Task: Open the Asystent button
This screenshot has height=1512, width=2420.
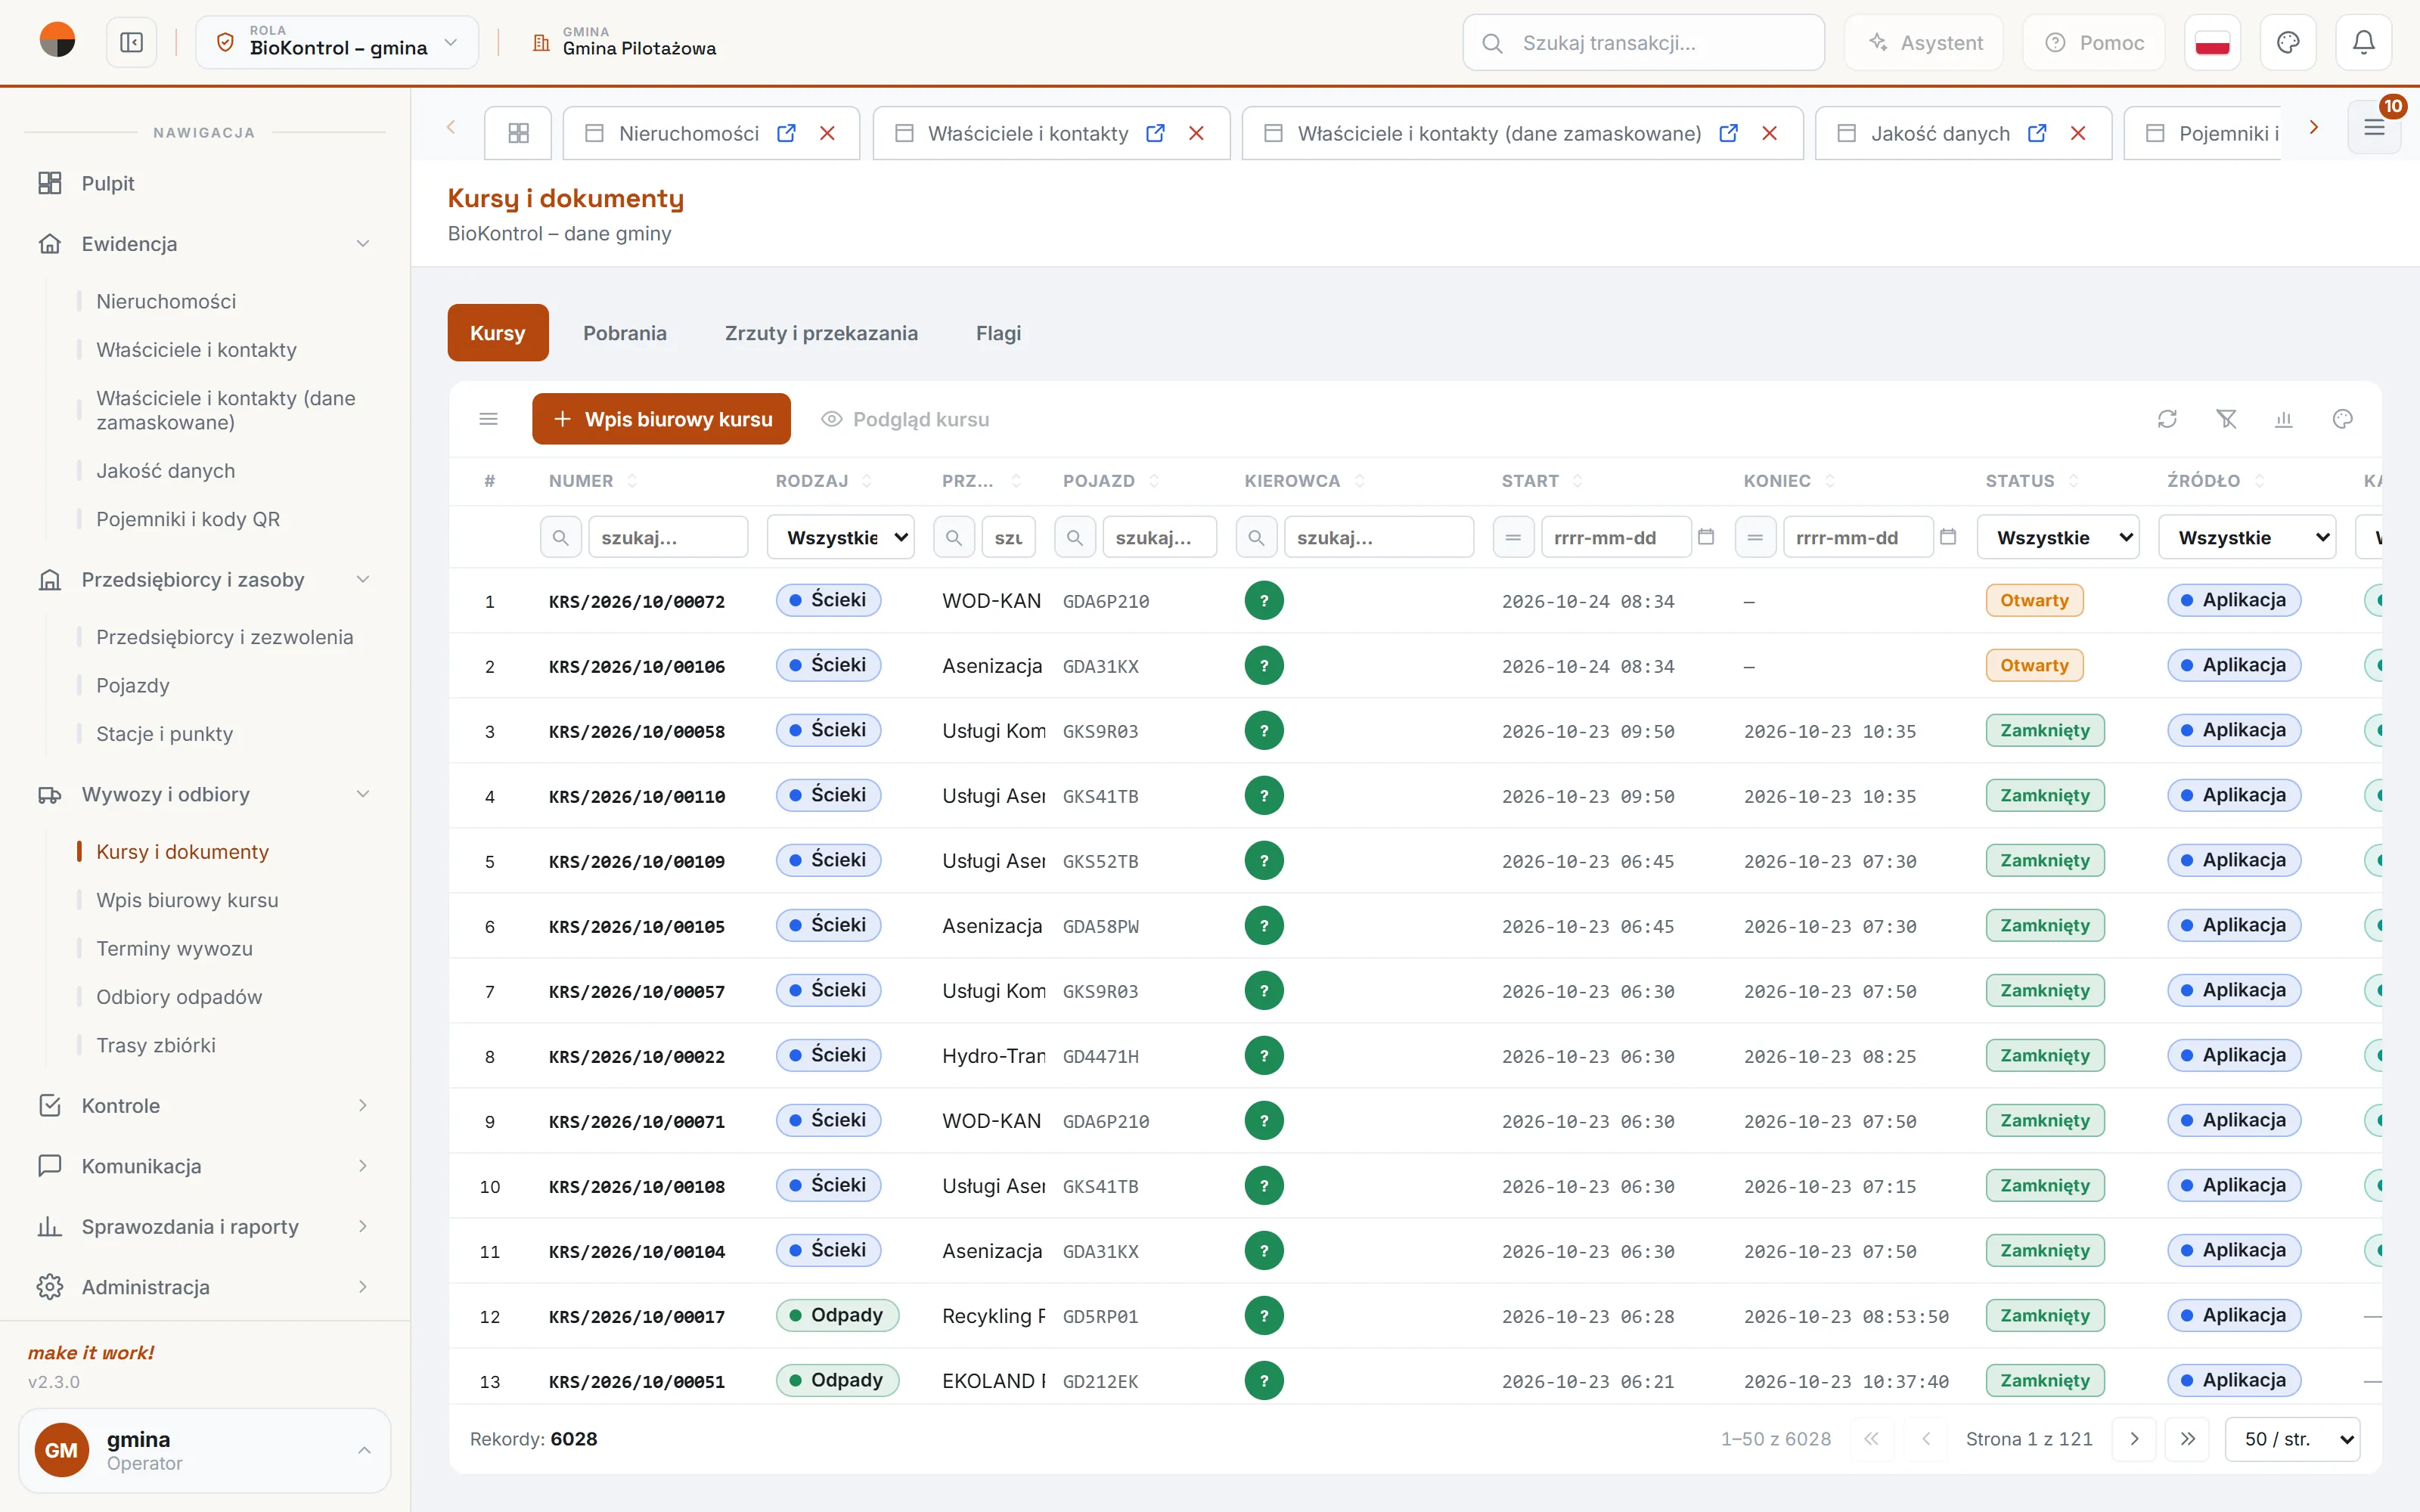Action: pyautogui.click(x=1924, y=42)
